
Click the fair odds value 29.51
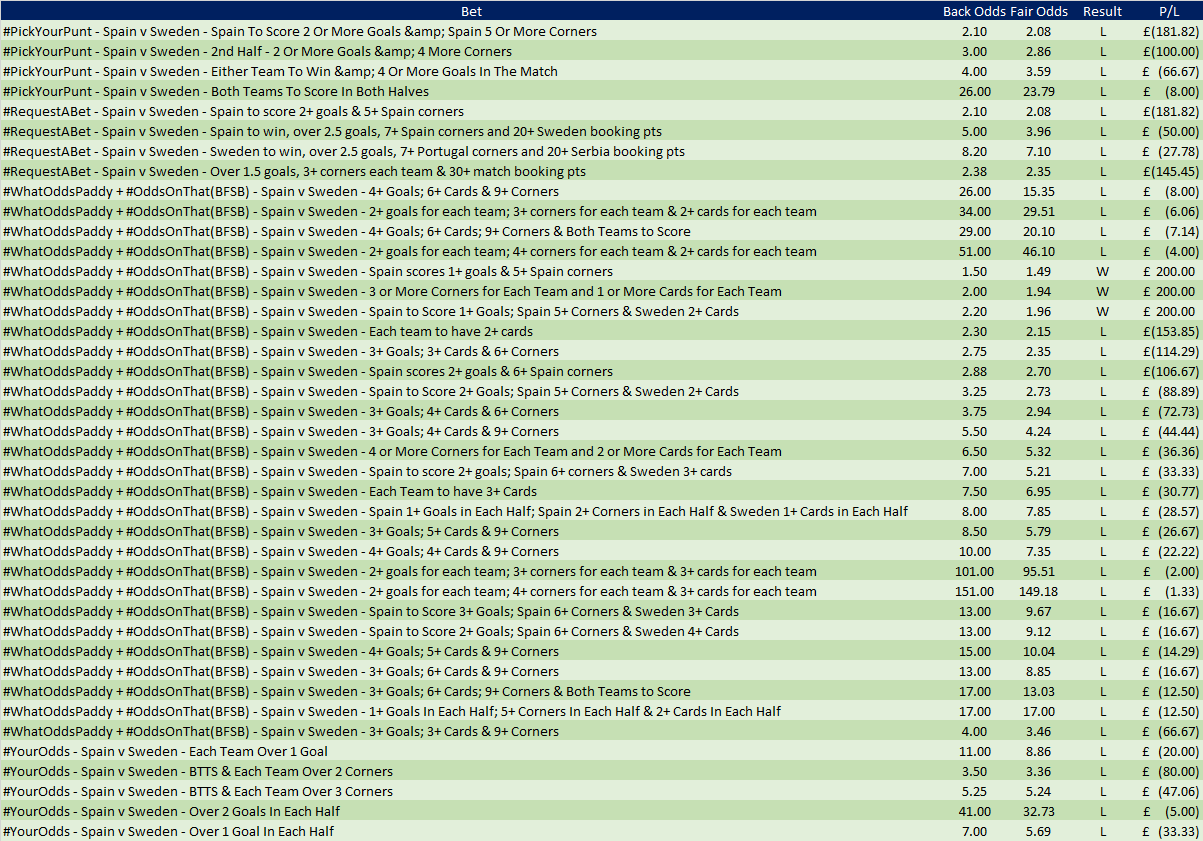pyautogui.click(x=1040, y=211)
